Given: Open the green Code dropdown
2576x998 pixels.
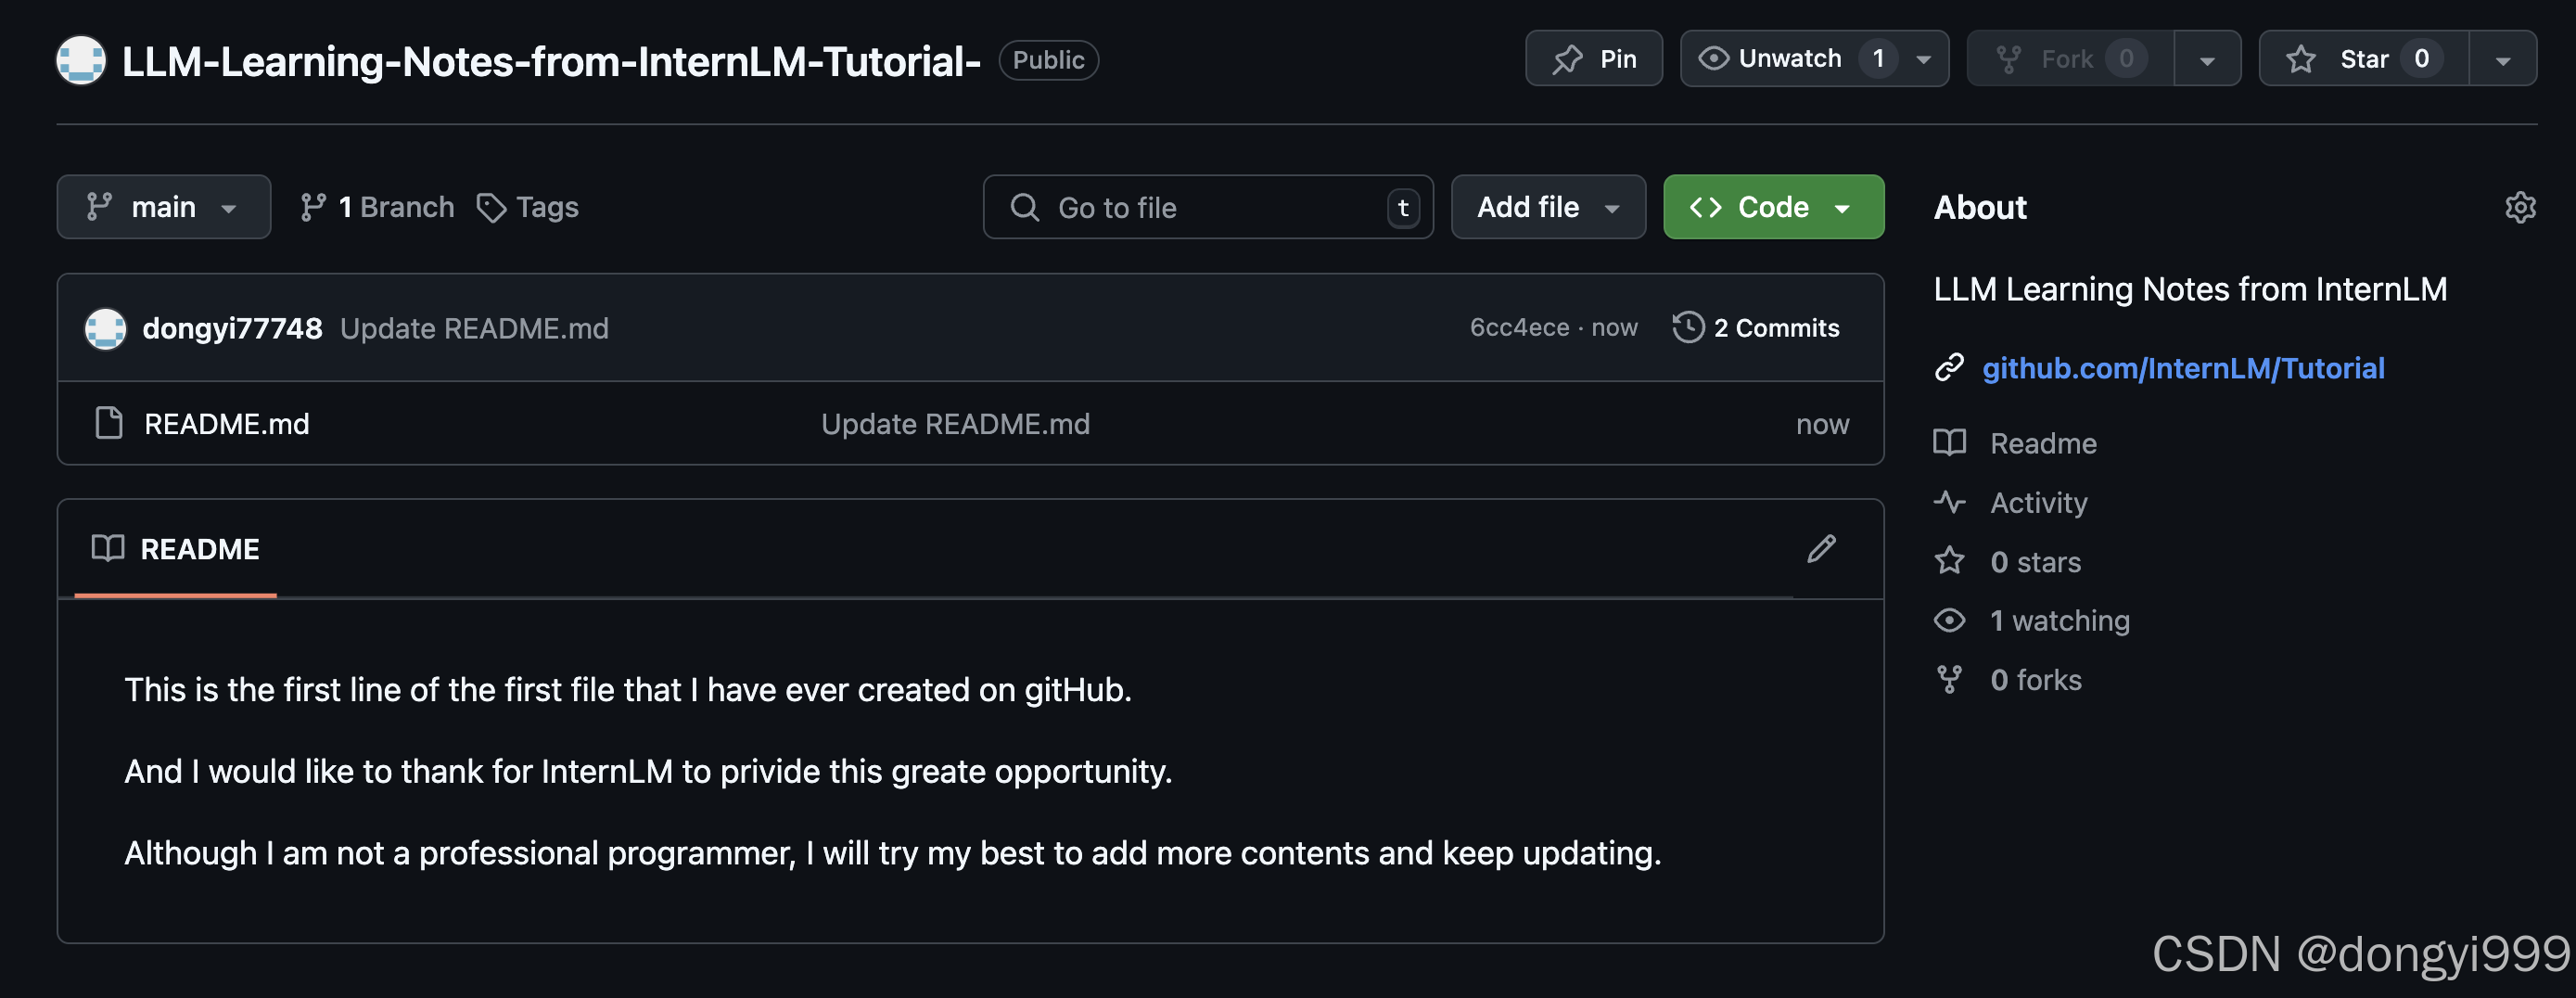Looking at the screenshot, I should click(1774, 207).
